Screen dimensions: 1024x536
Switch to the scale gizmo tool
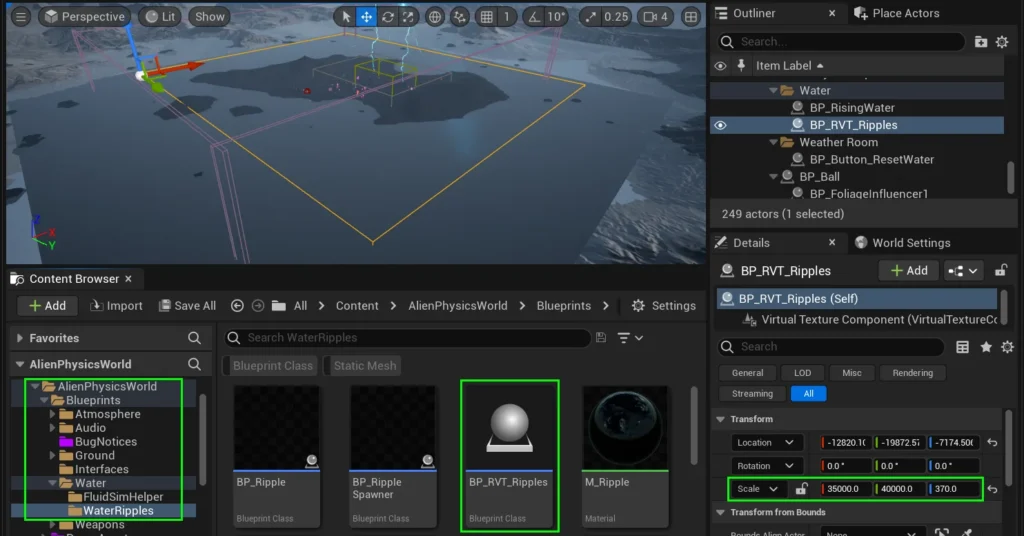408,17
